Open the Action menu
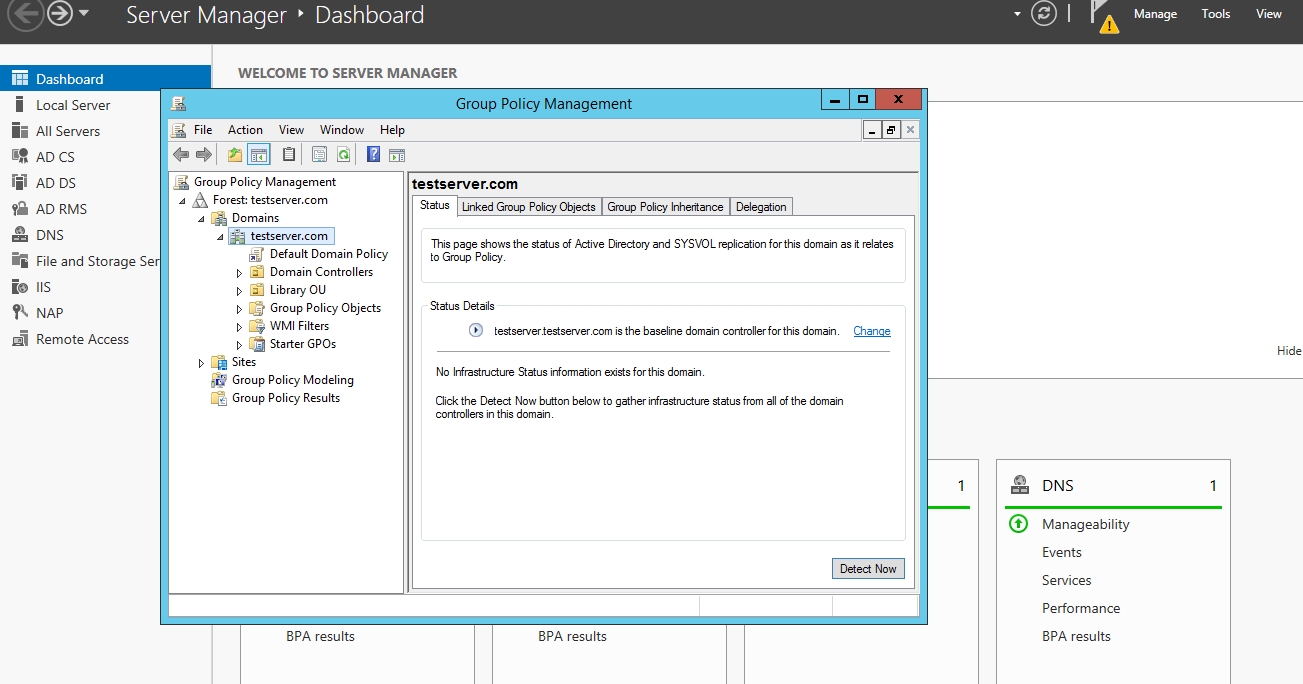This screenshot has width=1303, height=684. (245, 130)
